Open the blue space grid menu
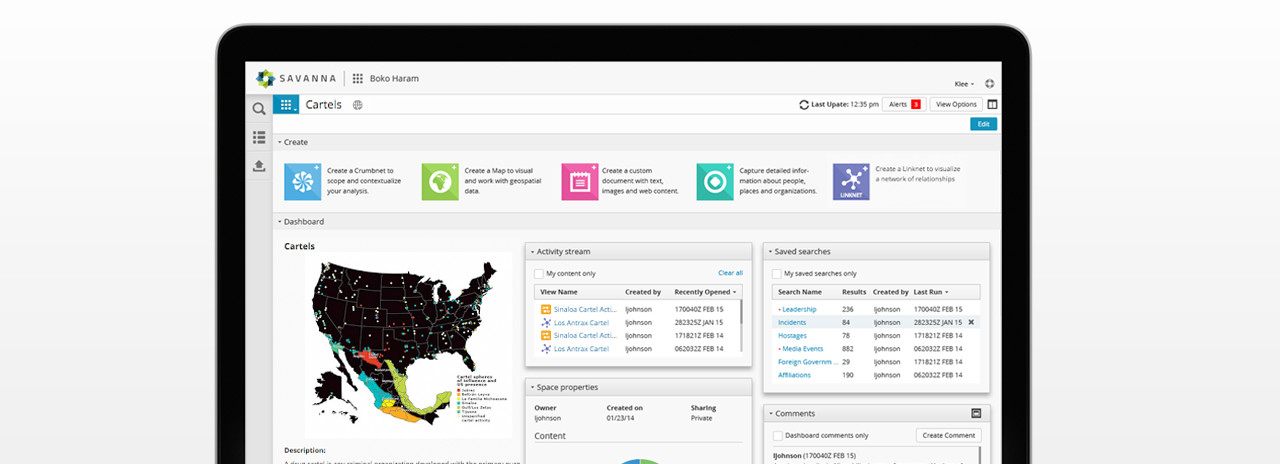The height and width of the screenshot is (464, 1280). pos(285,104)
